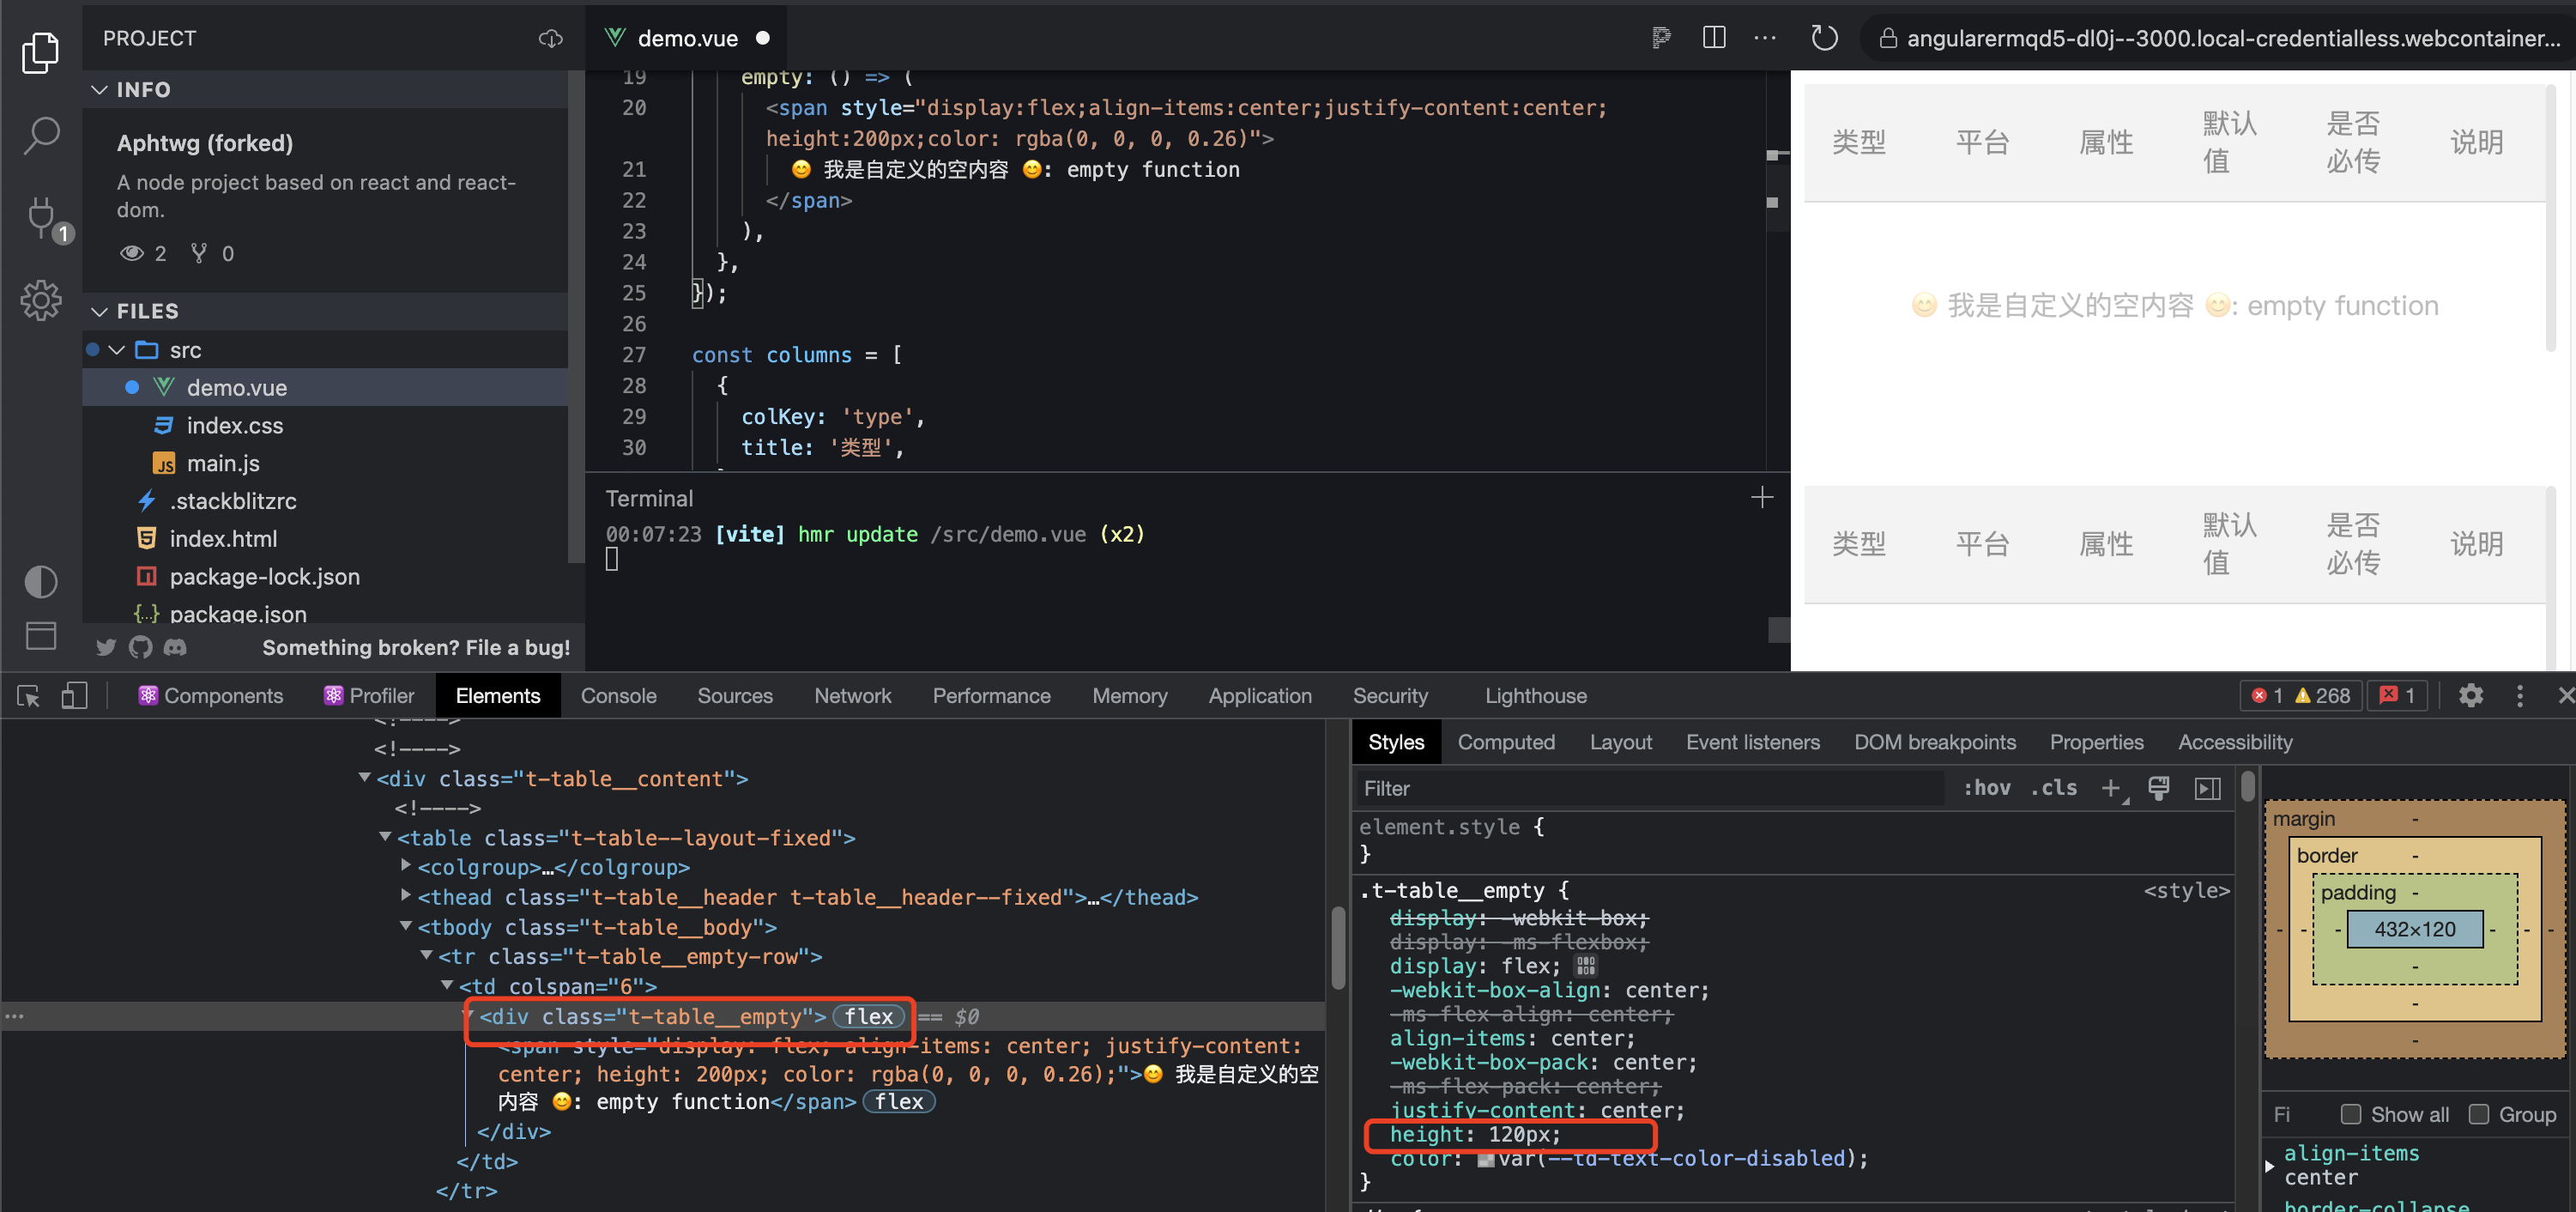The width and height of the screenshot is (2576, 1212).
Task: Click the file explorer icon in sidebar
Action: pyautogui.click(x=41, y=52)
